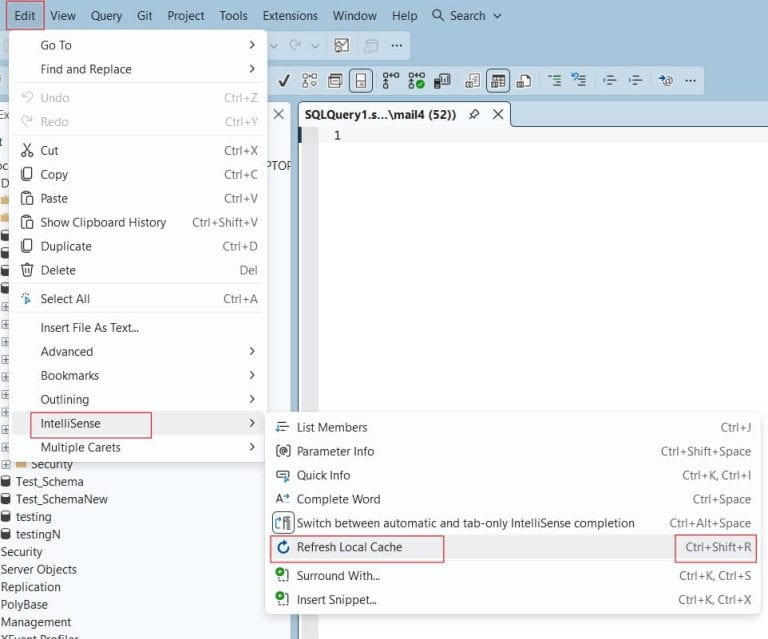
Task: Open the Extensions menu
Action: pos(290,16)
